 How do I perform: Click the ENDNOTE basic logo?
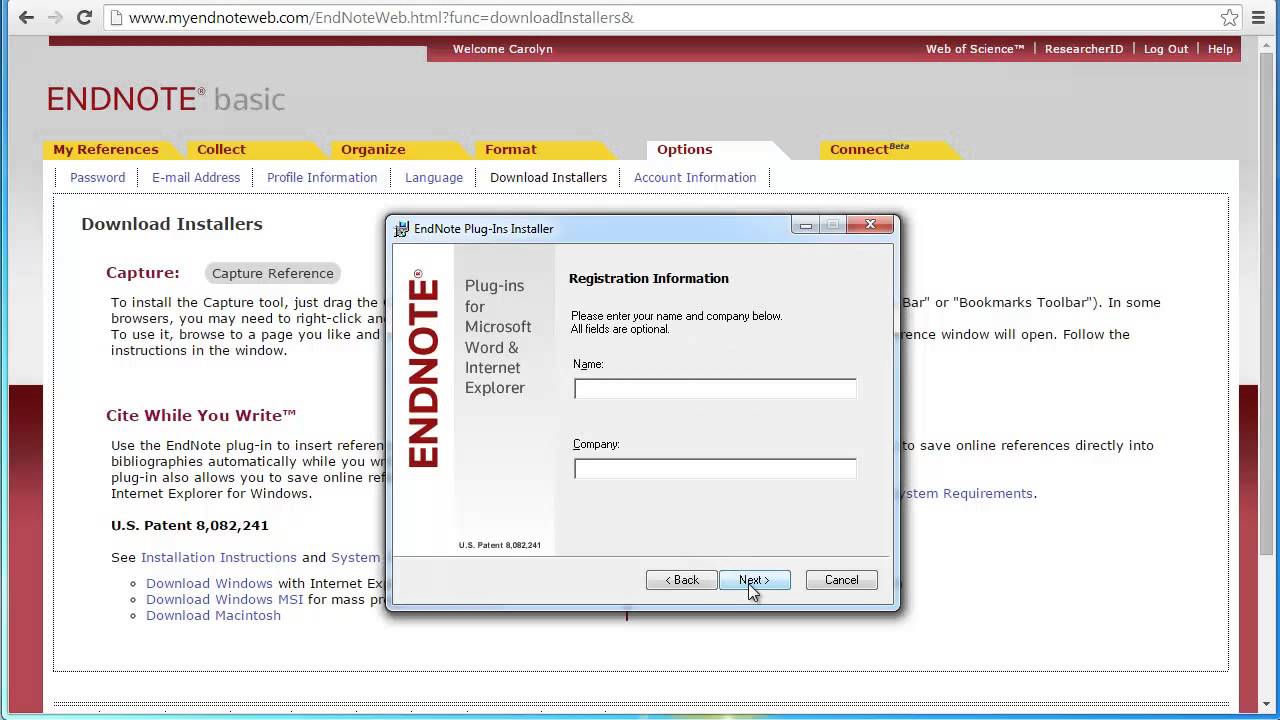166,99
